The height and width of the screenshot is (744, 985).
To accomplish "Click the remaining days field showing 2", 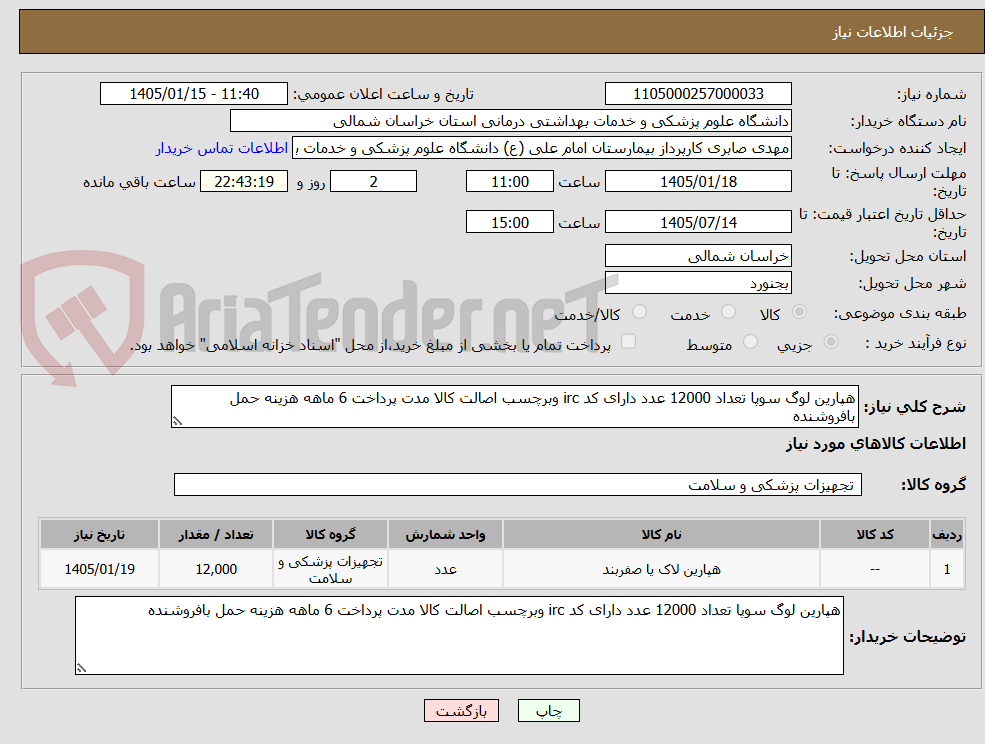I will click(x=373, y=182).
